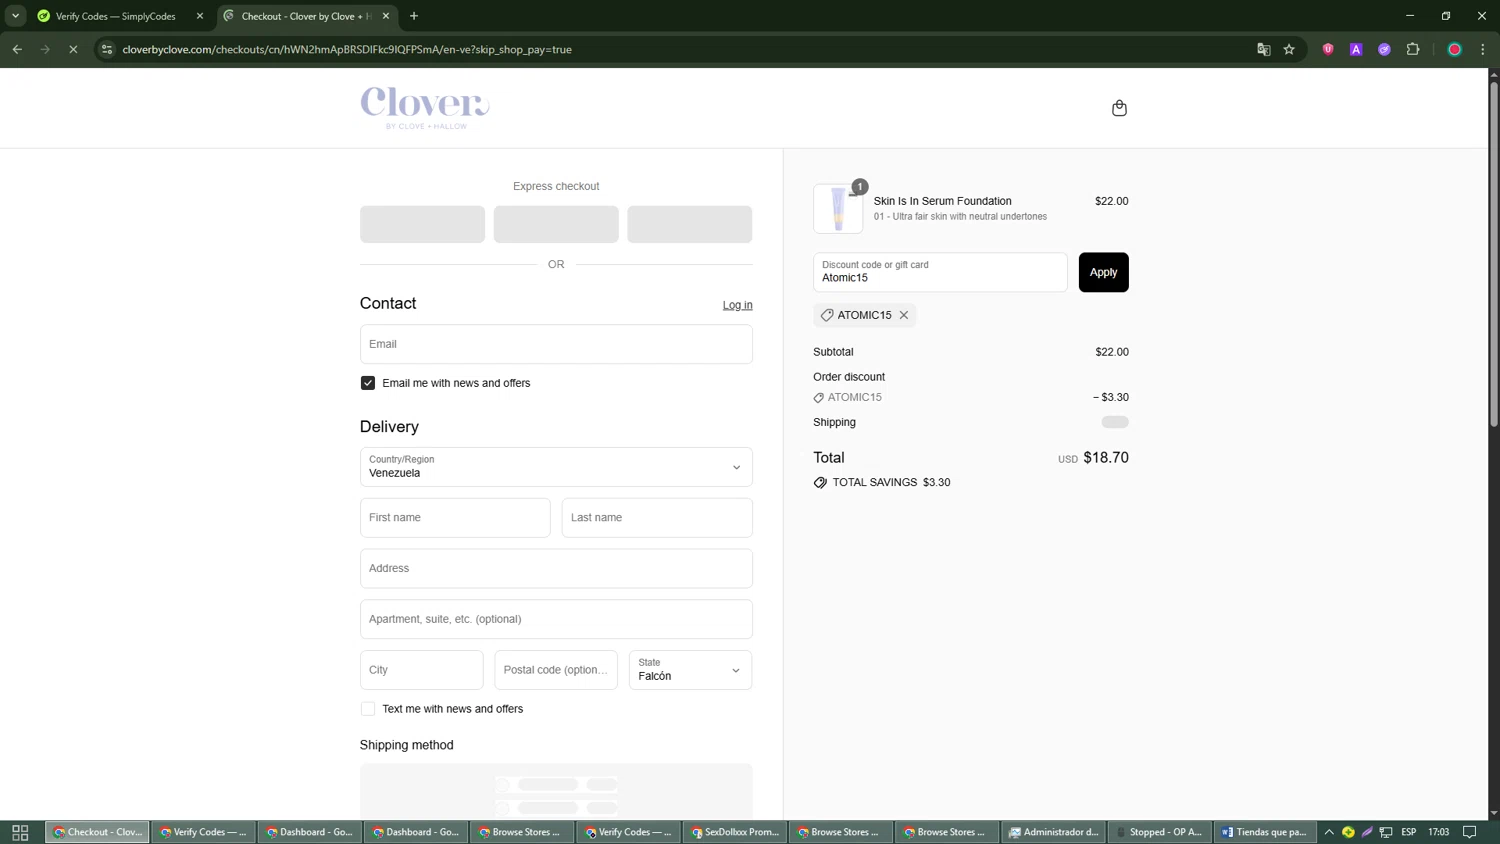
Task: Click the third express checkout button
Action: [x=690, y=224]
